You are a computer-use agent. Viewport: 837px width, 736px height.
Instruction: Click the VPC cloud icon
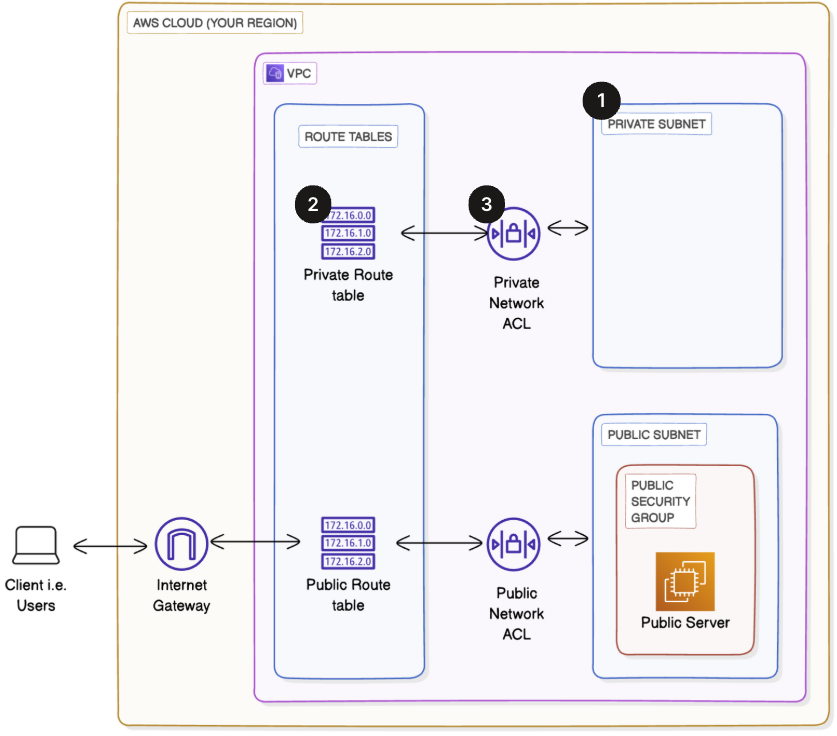tap(275, 73)
